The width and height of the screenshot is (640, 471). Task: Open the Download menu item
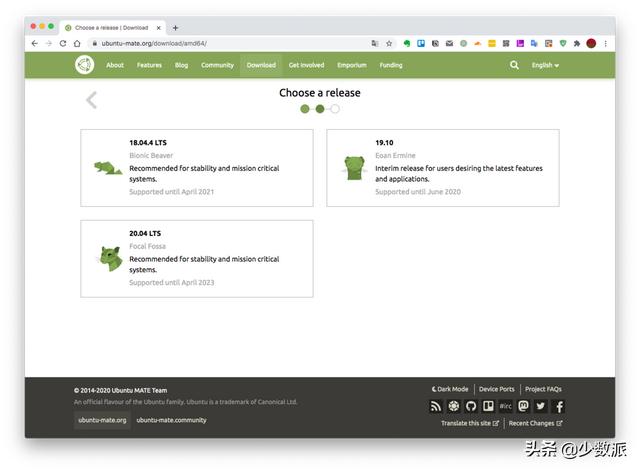point(261,65)
